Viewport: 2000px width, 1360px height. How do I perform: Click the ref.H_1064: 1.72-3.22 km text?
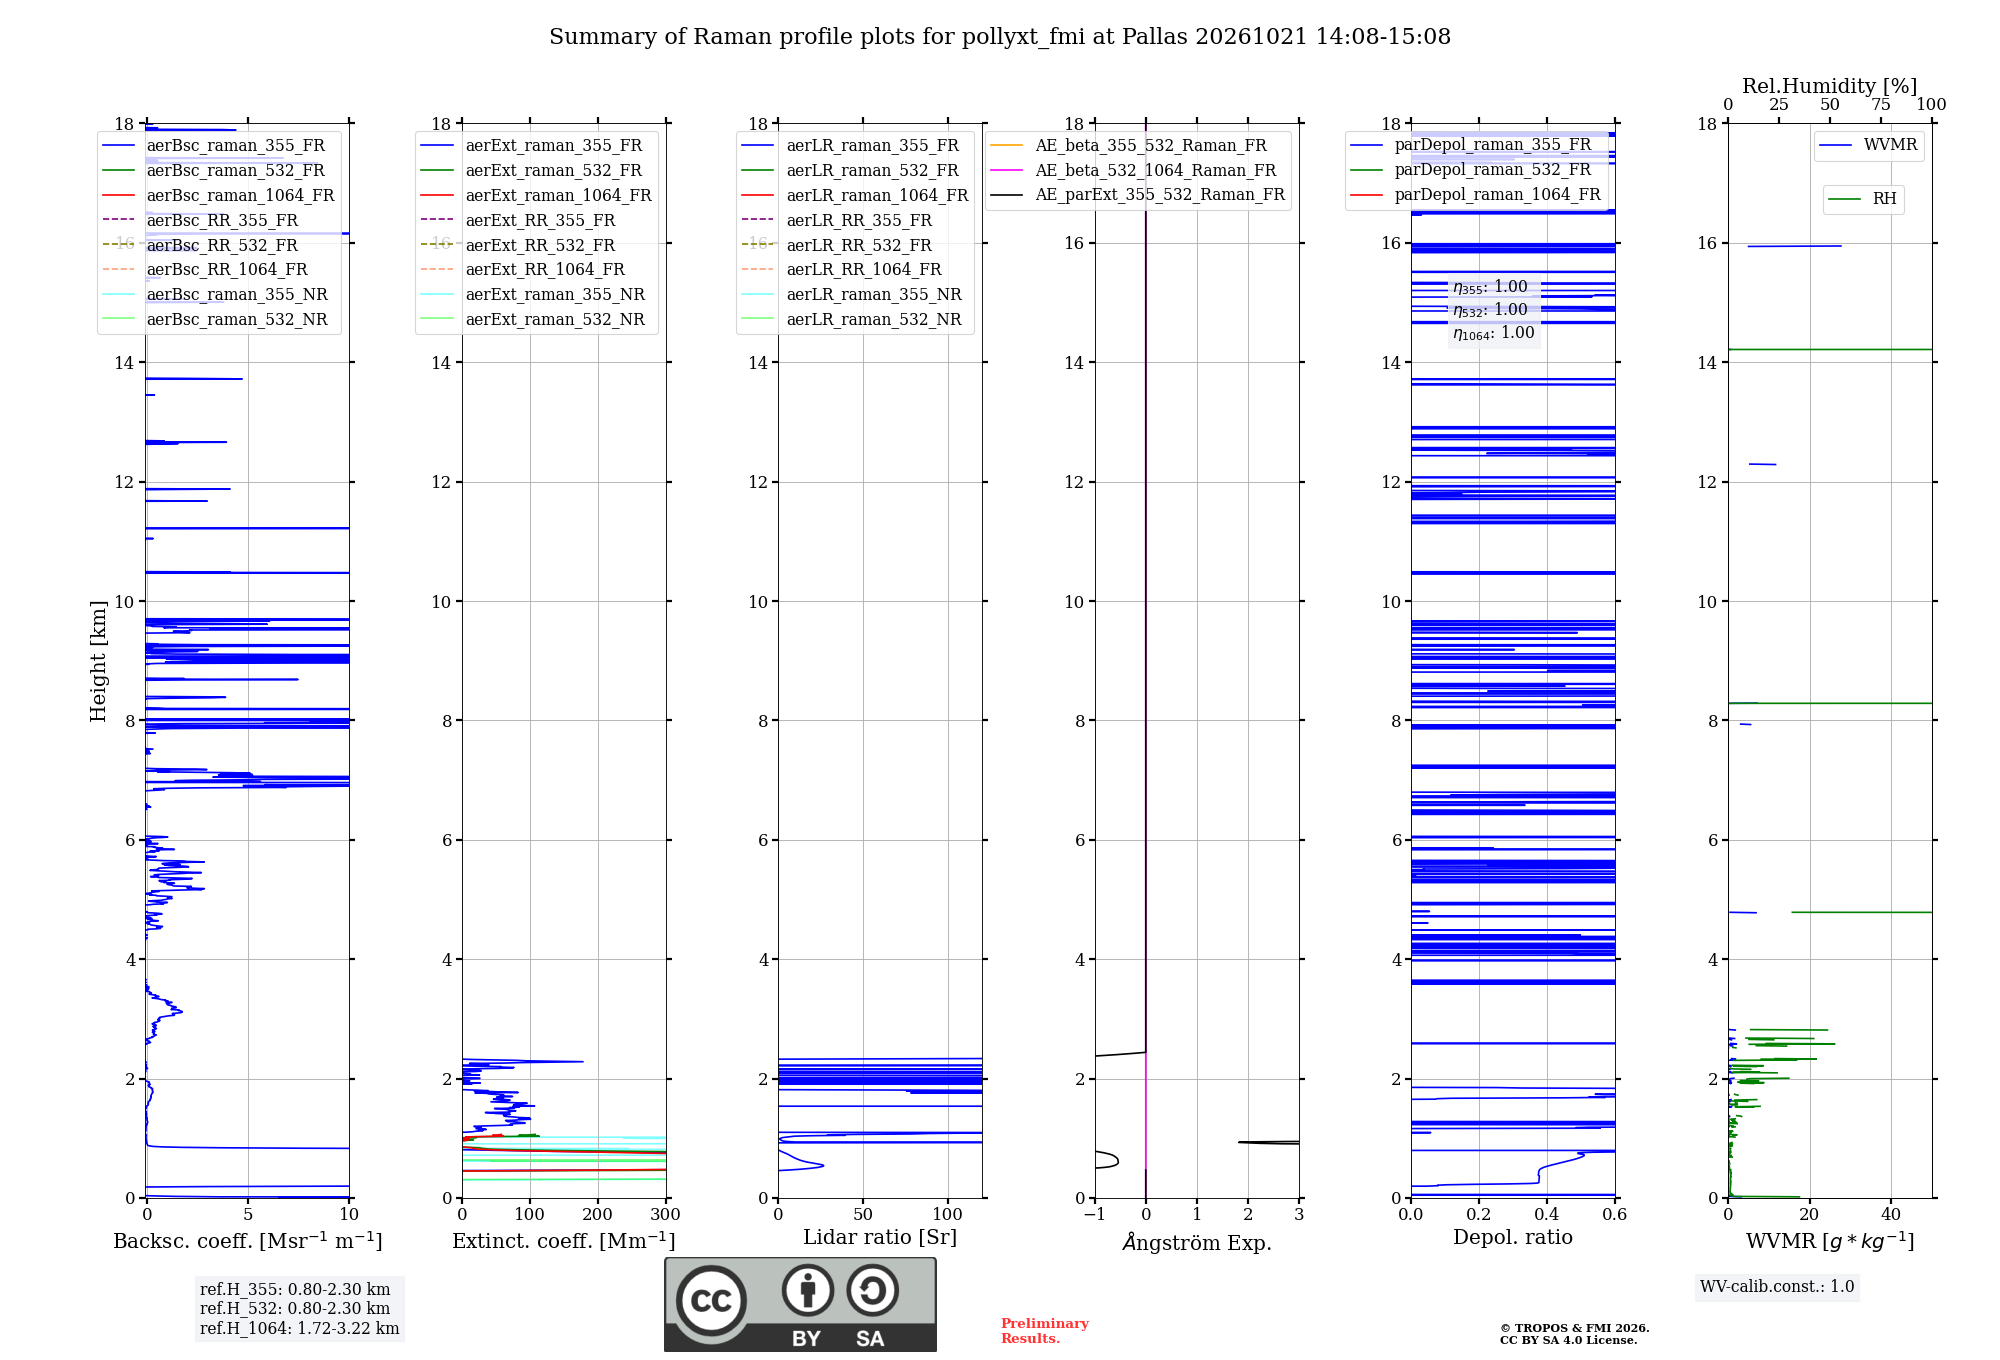(299, 1328)
